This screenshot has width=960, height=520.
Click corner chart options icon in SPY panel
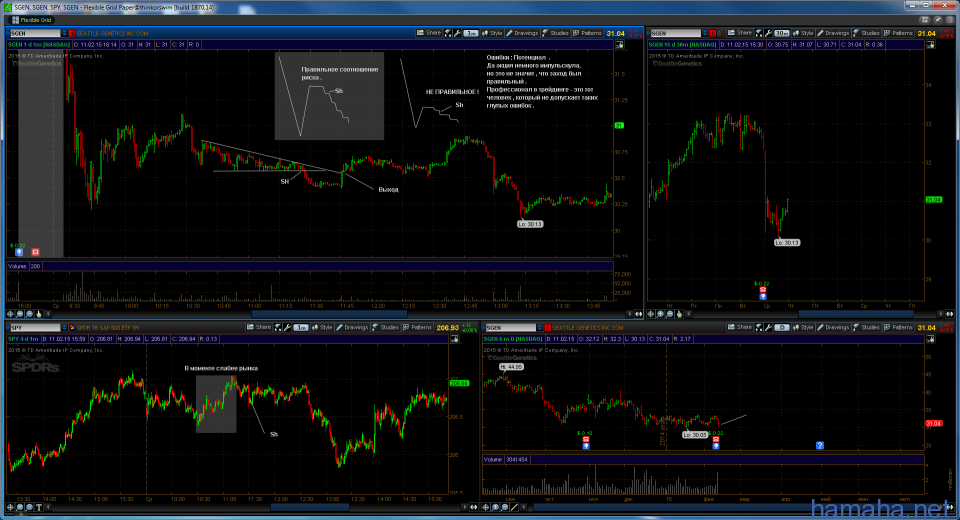pyautogui.click(x=454, y=339)
